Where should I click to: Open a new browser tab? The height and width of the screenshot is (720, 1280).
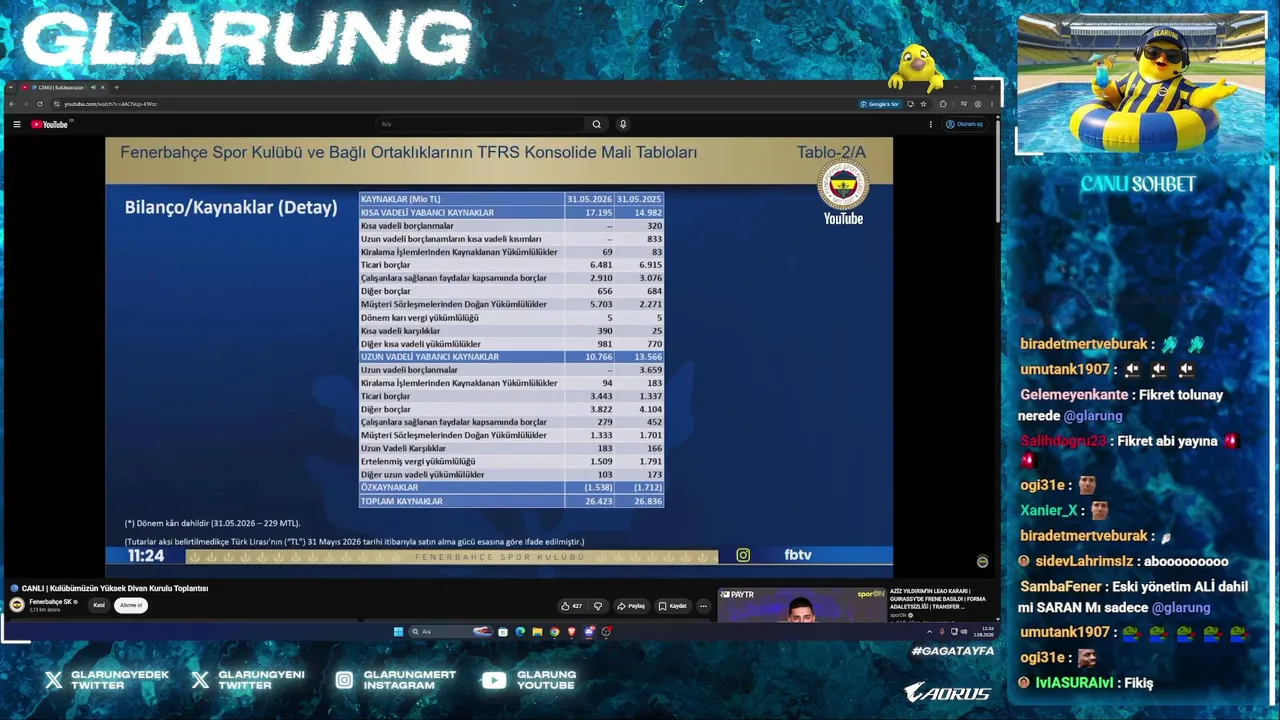click(116, 87)
